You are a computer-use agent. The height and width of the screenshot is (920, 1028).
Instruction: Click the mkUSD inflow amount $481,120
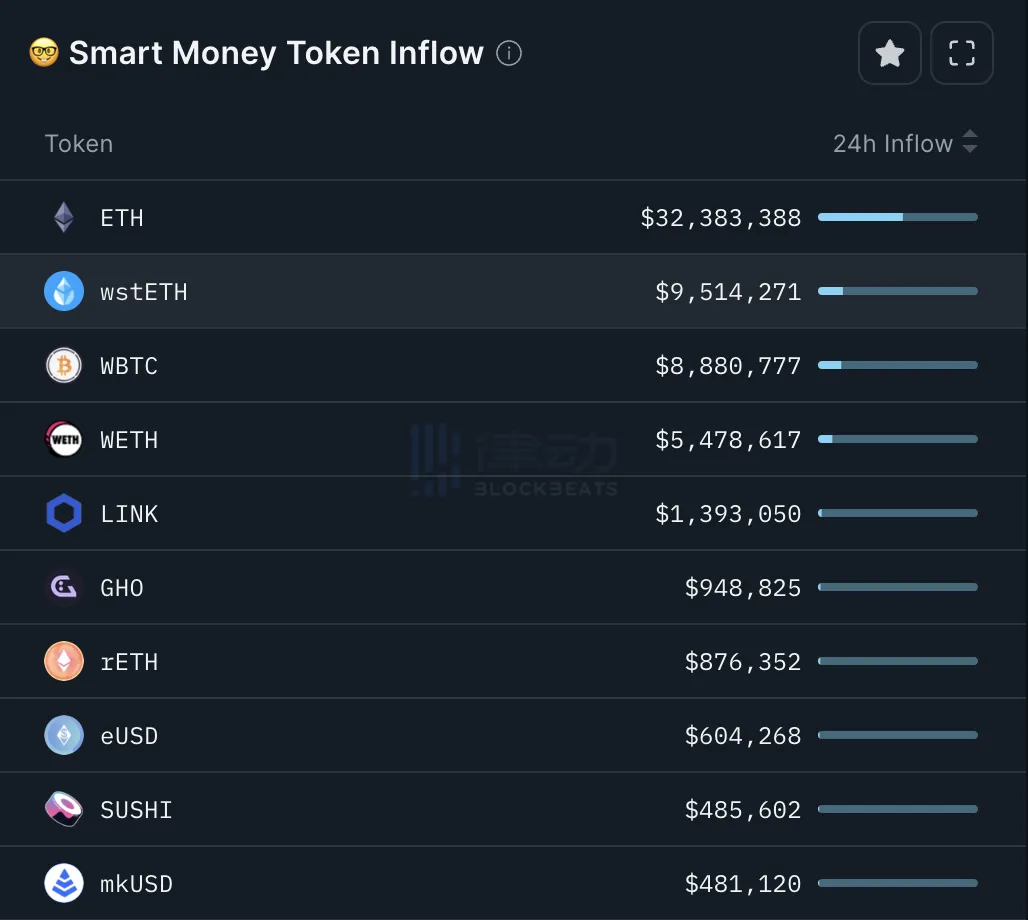743,883
